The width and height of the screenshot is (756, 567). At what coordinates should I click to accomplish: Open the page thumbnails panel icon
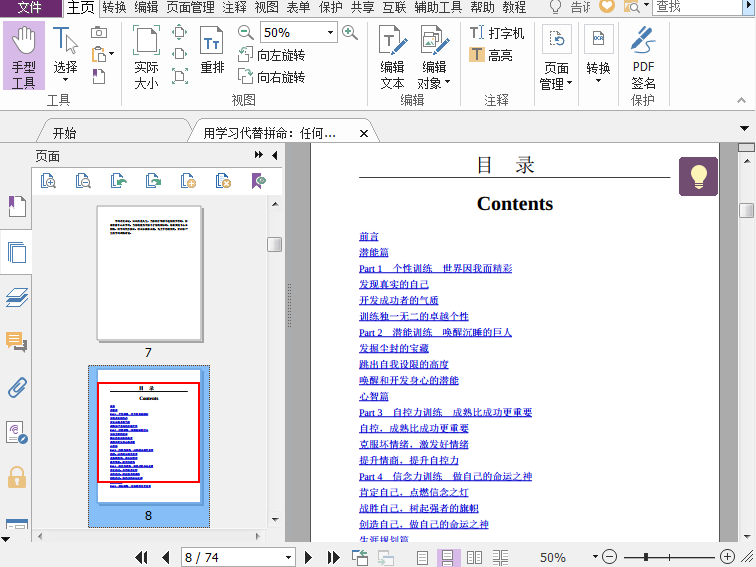(x=17, y=252)
